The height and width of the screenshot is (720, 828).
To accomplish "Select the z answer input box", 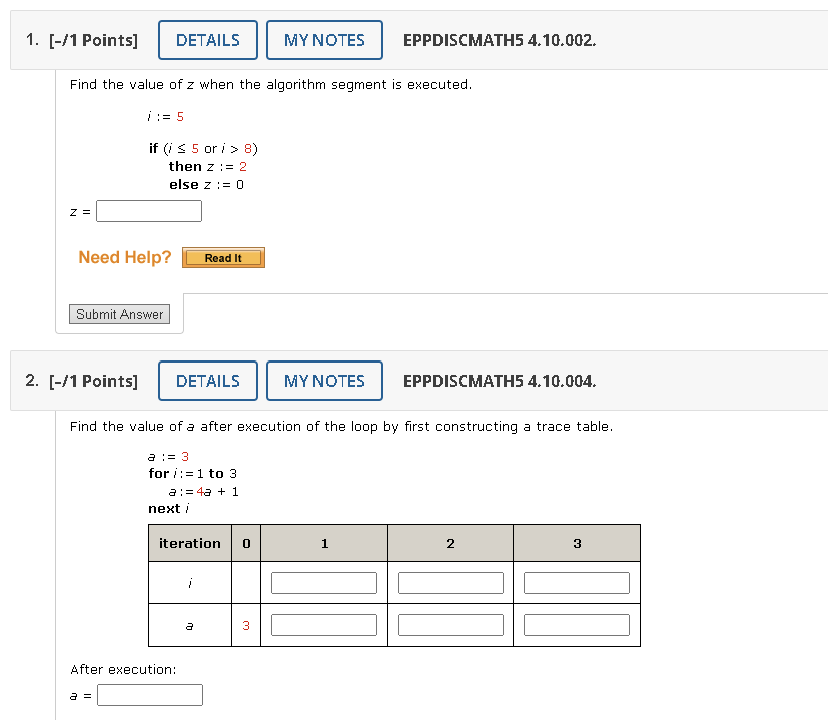I will pyautogui.click(x=148, y=210).
